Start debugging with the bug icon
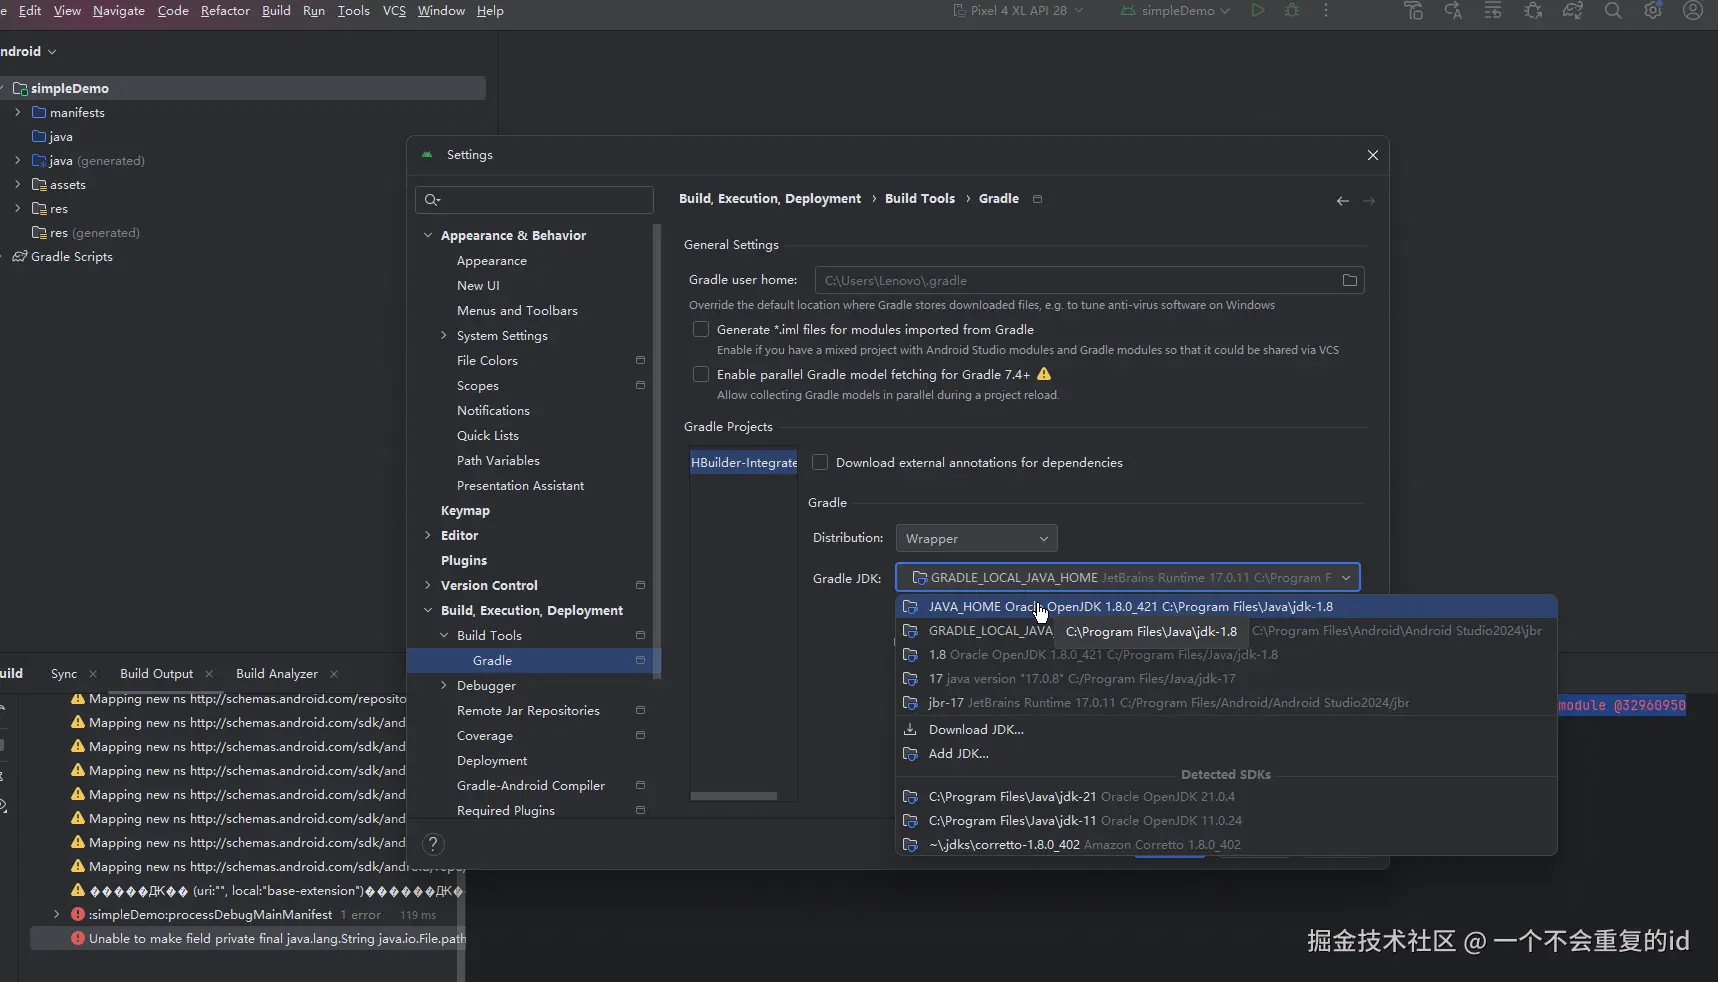The image size is (1718, 982). (1292, 11)
